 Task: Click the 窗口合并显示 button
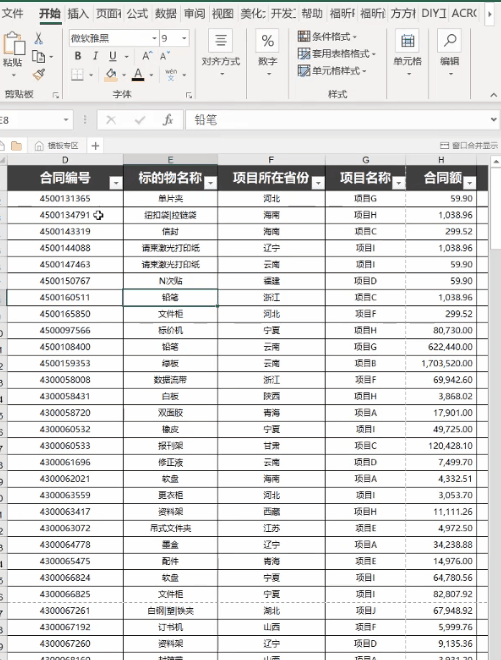469,146
